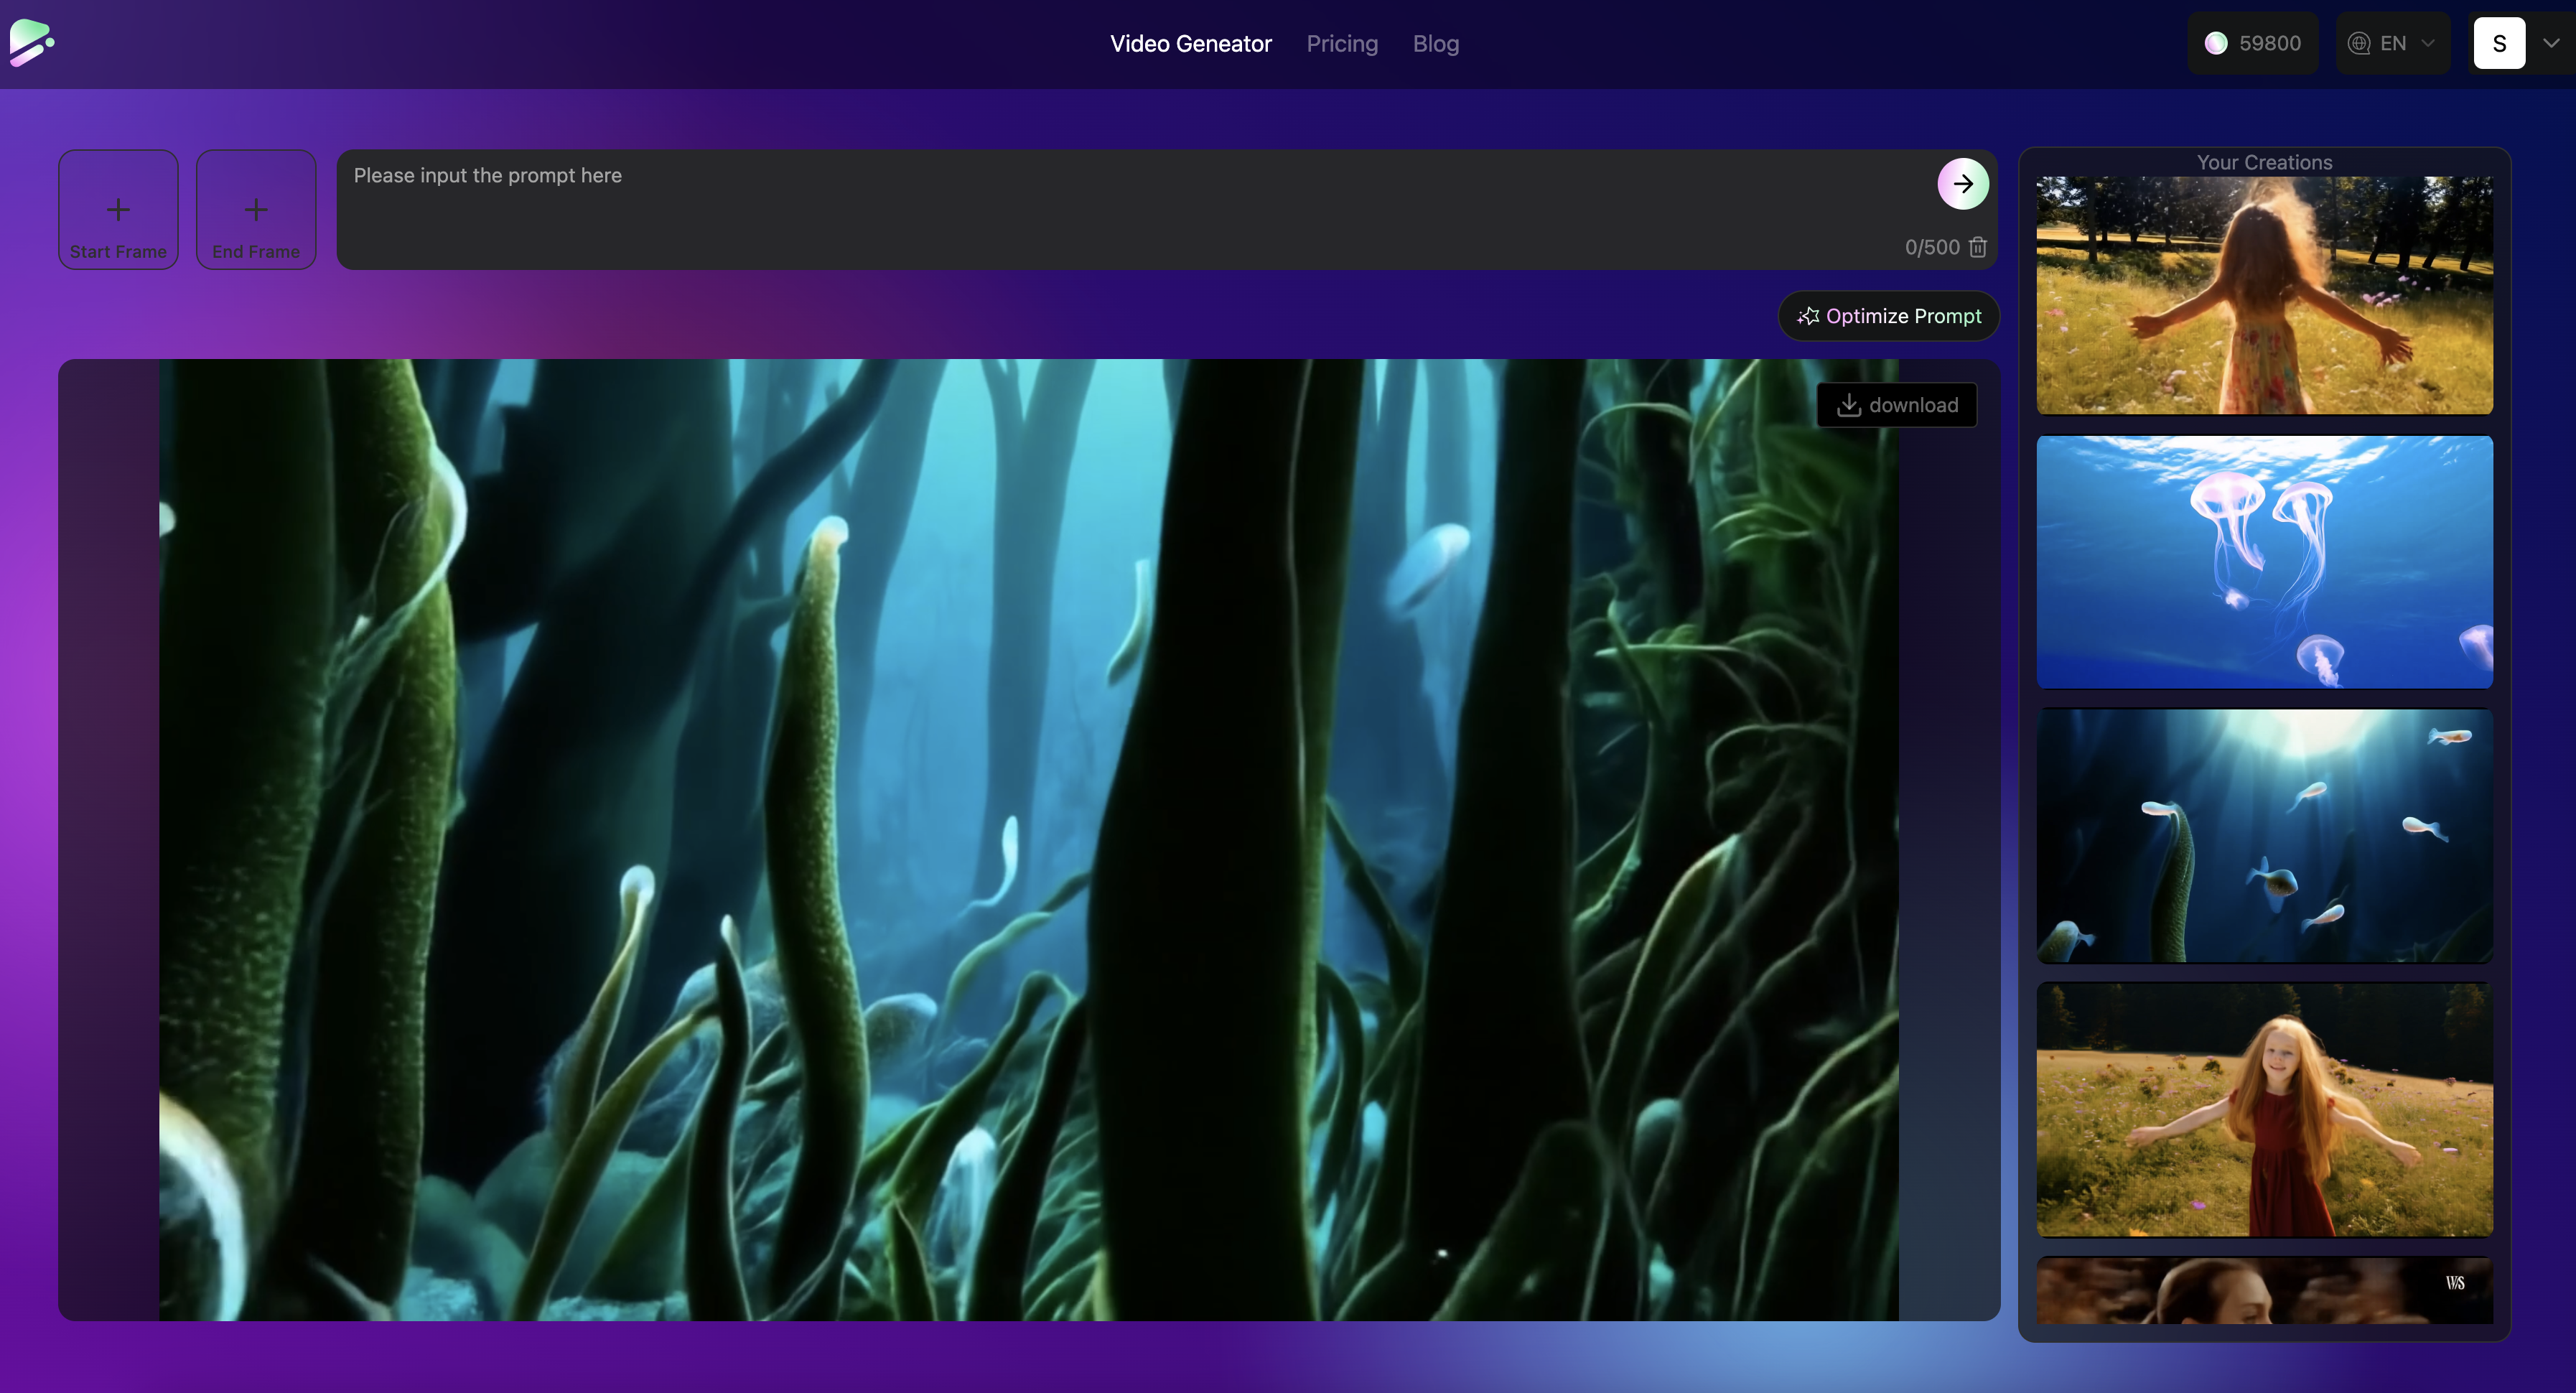Open the red dress girl thumbnail
Image resolution: width=2576 pixels, height=1393 pixels.
2264,1110
